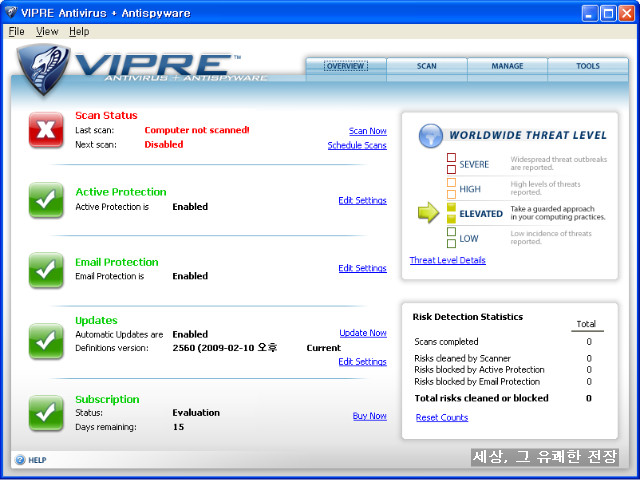Click 'Risks cleaned by Scanner' row

pyautogui.click(x=503, y=358)
